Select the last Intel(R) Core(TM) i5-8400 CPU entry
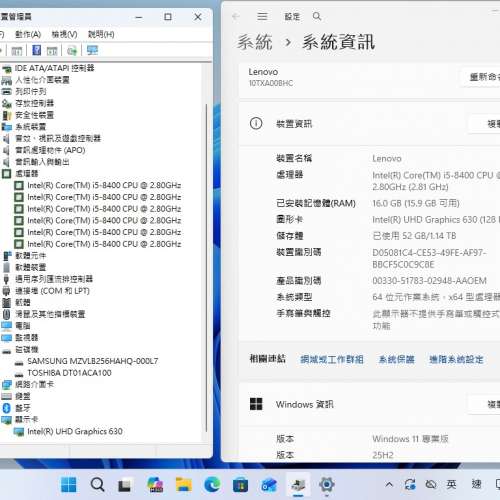The height and width of the screenshot is (500, 500). pos(104,244)
